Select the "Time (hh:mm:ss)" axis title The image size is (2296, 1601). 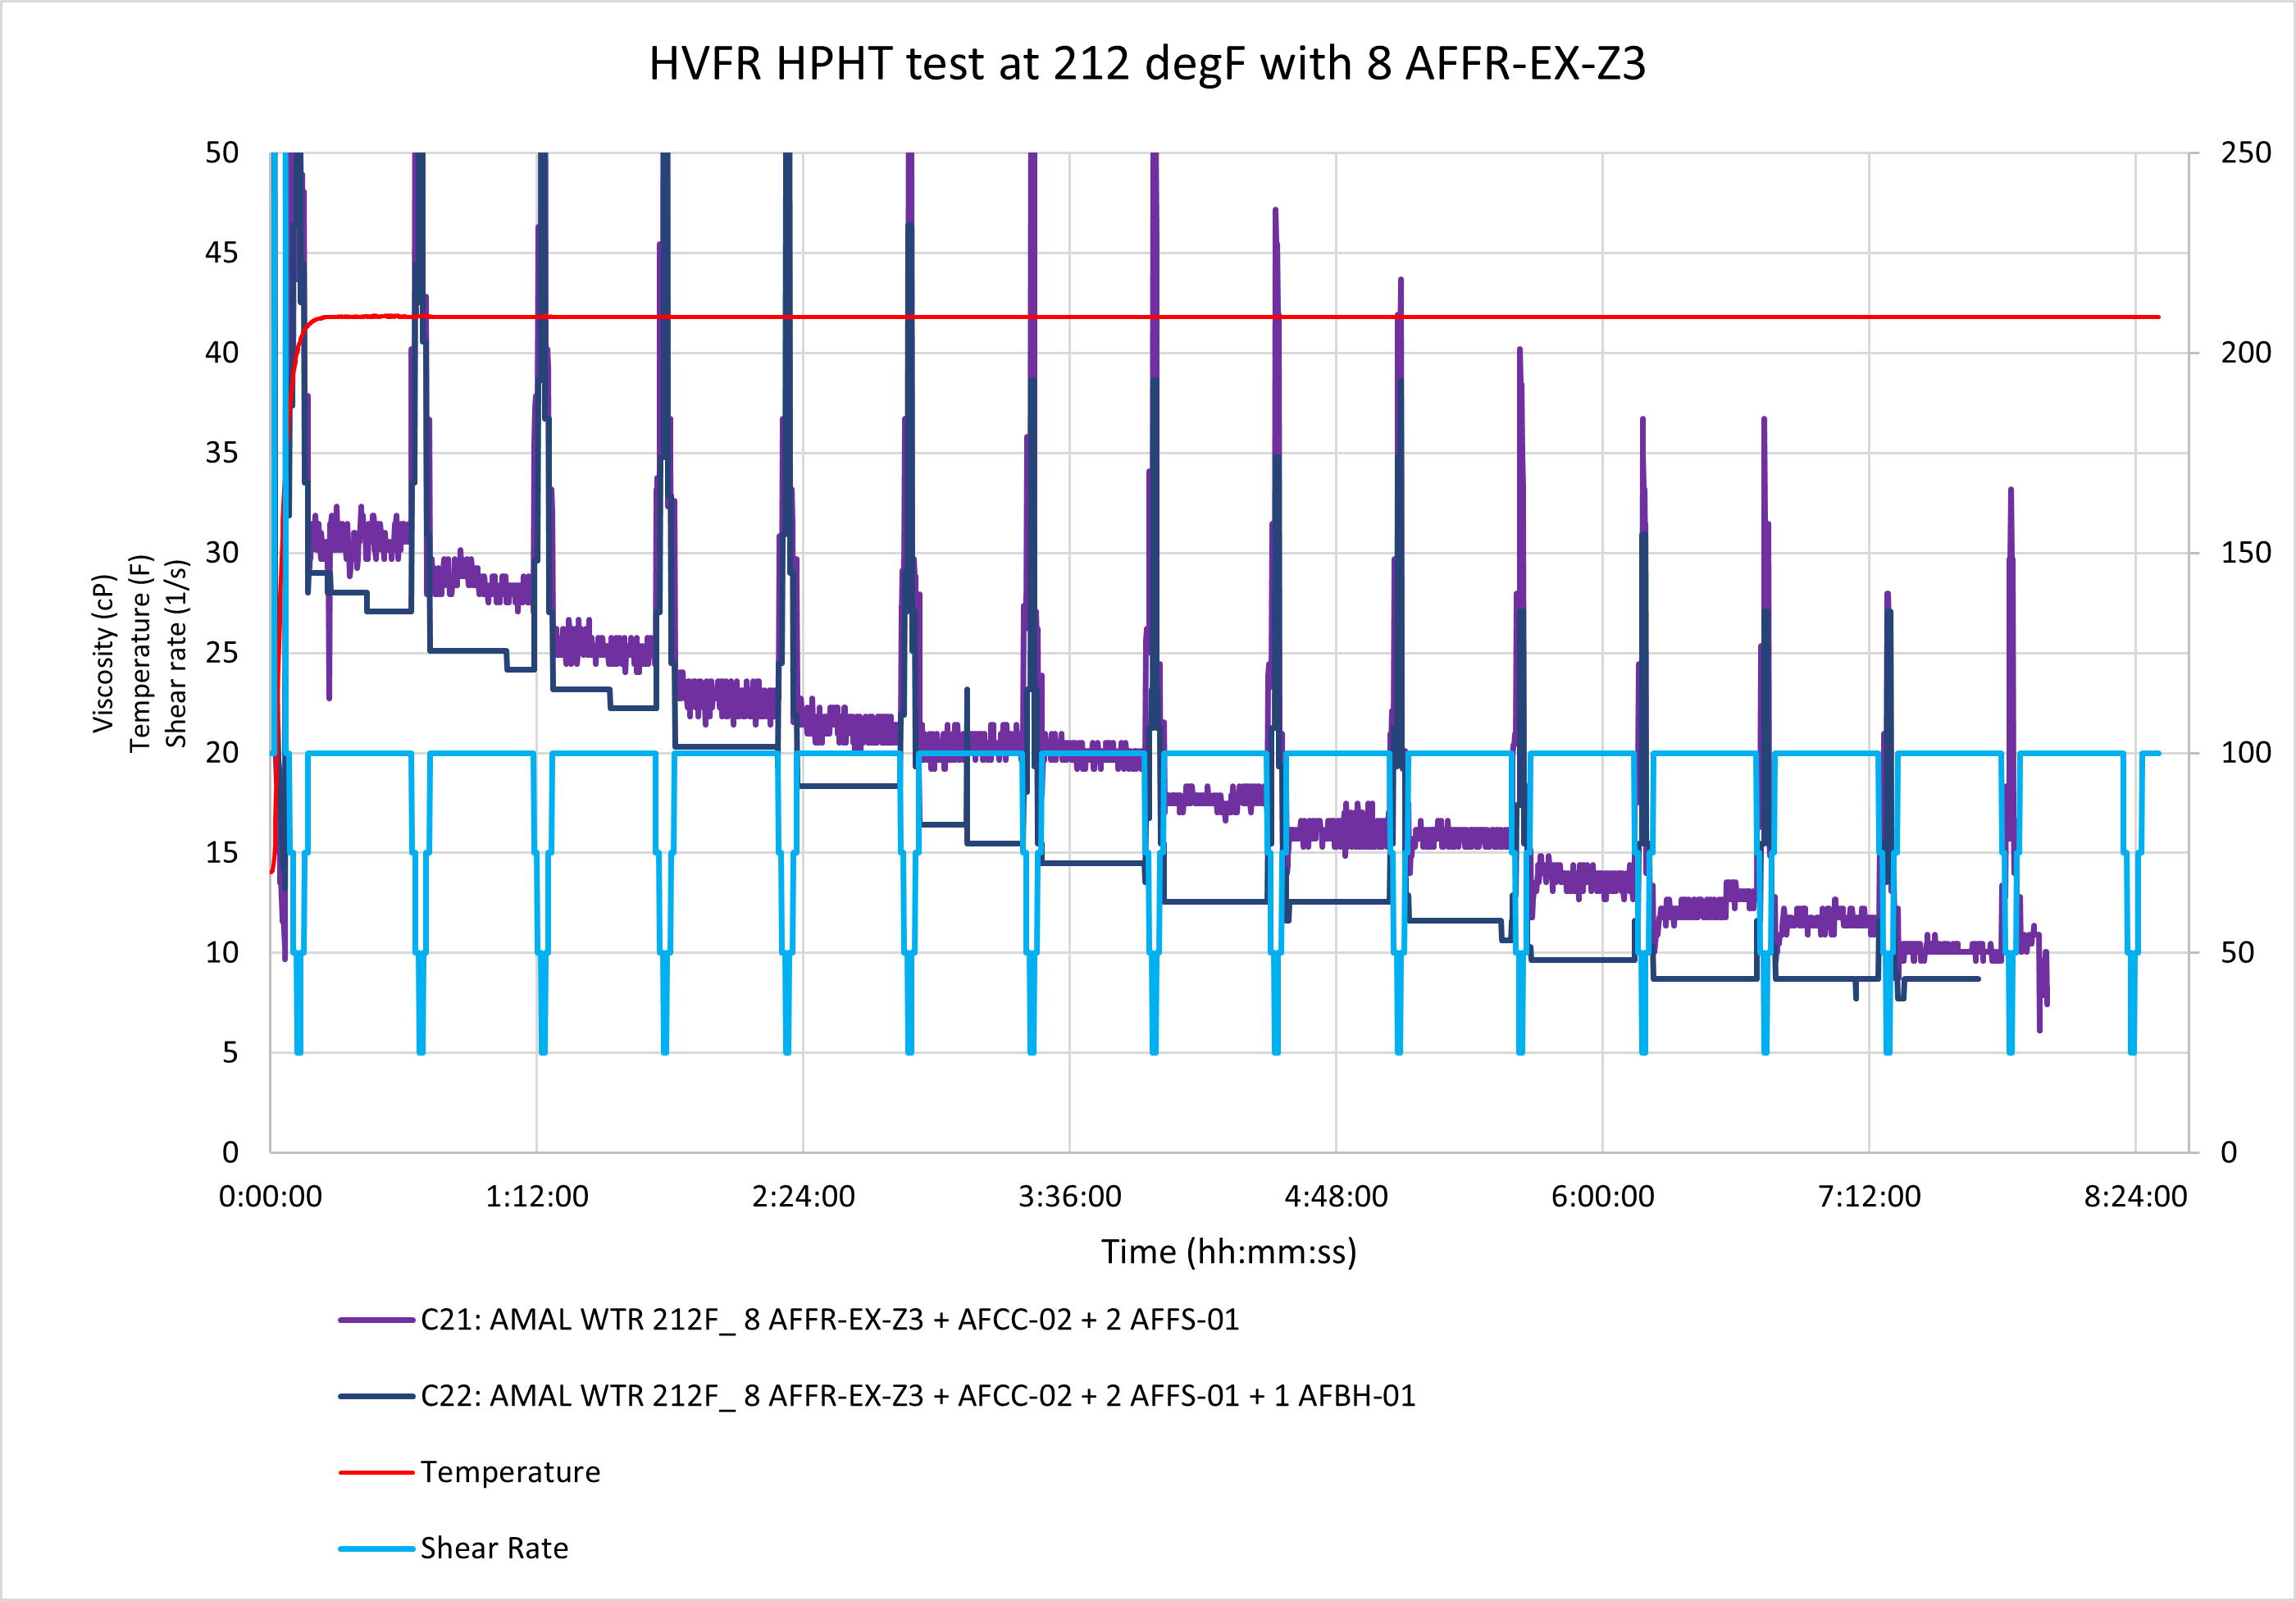[1229, 1252]
